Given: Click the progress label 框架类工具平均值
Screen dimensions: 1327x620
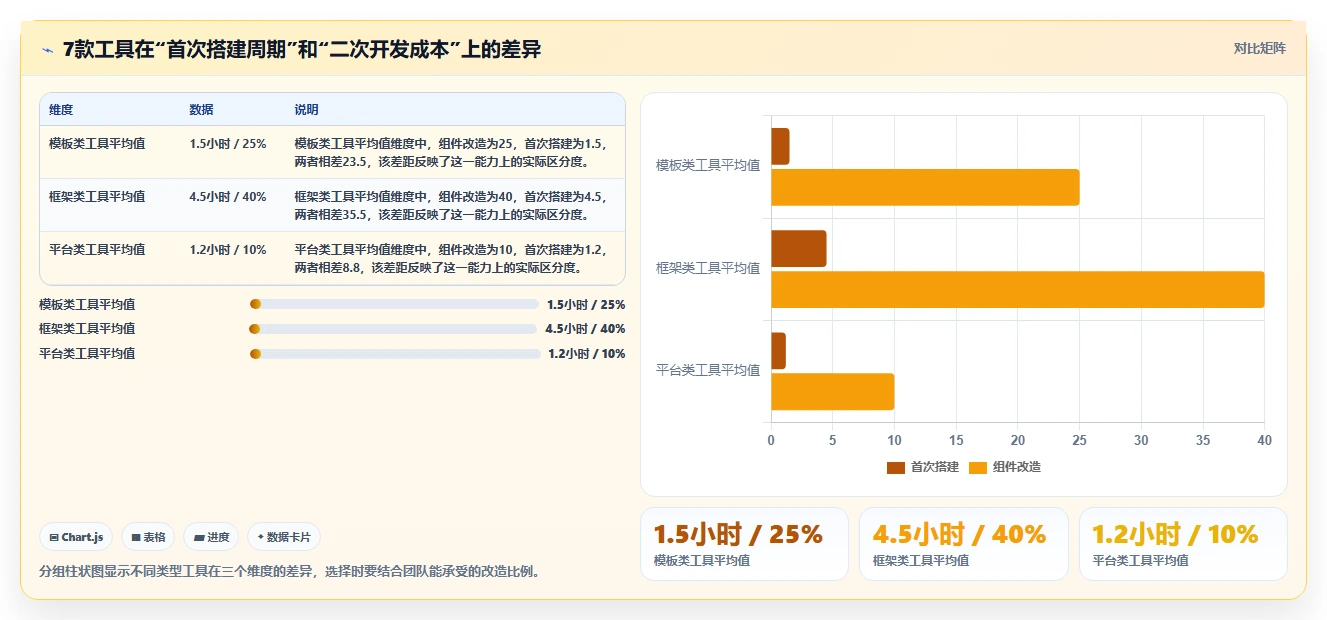Looking at the screenshot, I should coord(87,329).
